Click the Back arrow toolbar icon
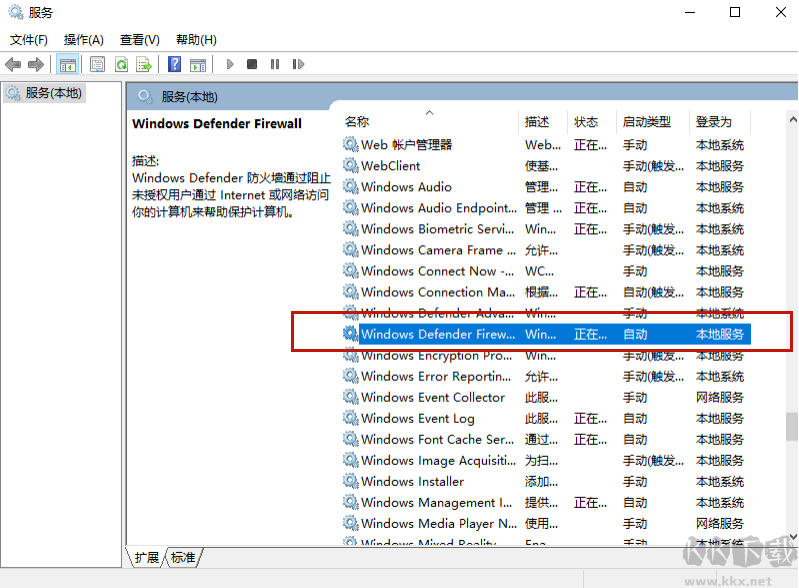The width and height of the screenshot is (799, 588). pos(13,65)
